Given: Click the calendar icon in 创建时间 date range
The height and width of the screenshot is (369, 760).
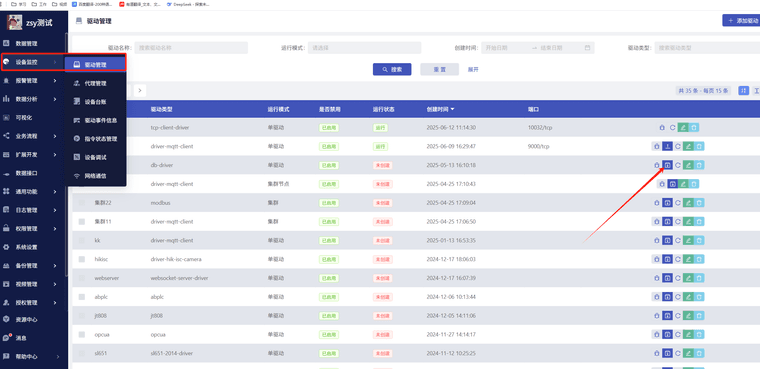Looking at the screenshot, I should coord(587,48).
